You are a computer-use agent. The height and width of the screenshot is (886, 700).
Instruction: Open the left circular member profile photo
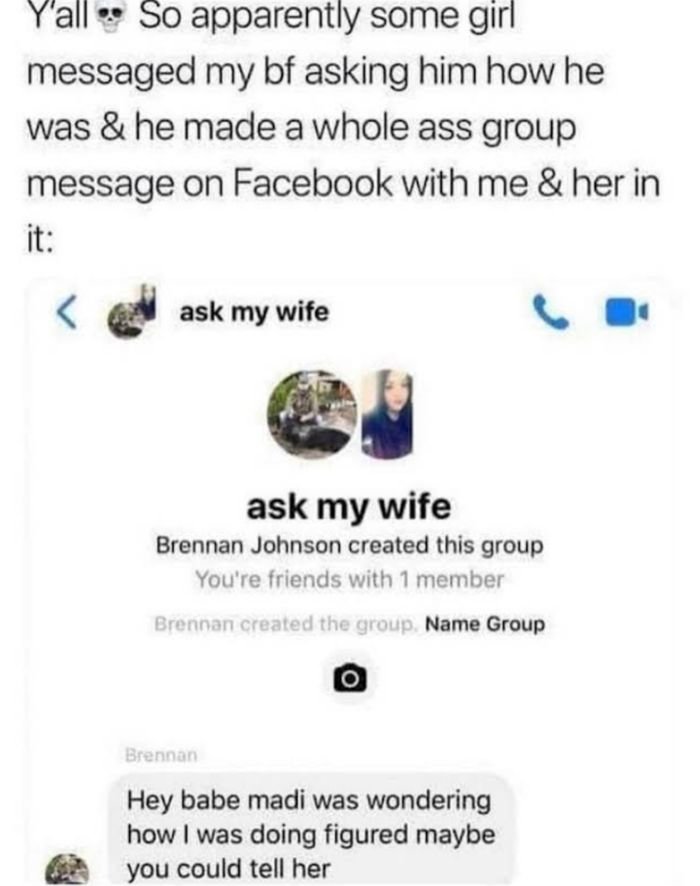pyautogui.click(x=312, y=414)
